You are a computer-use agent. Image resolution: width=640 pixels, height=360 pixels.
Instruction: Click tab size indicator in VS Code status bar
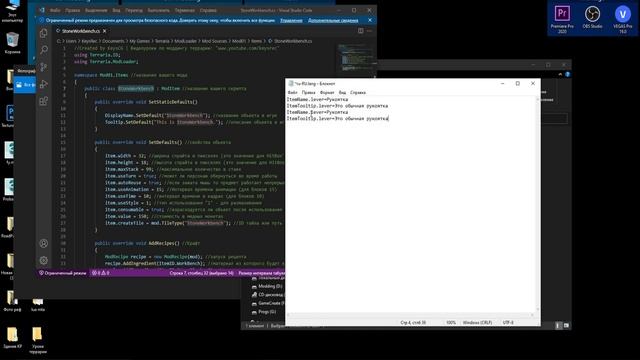click(261, 273)
